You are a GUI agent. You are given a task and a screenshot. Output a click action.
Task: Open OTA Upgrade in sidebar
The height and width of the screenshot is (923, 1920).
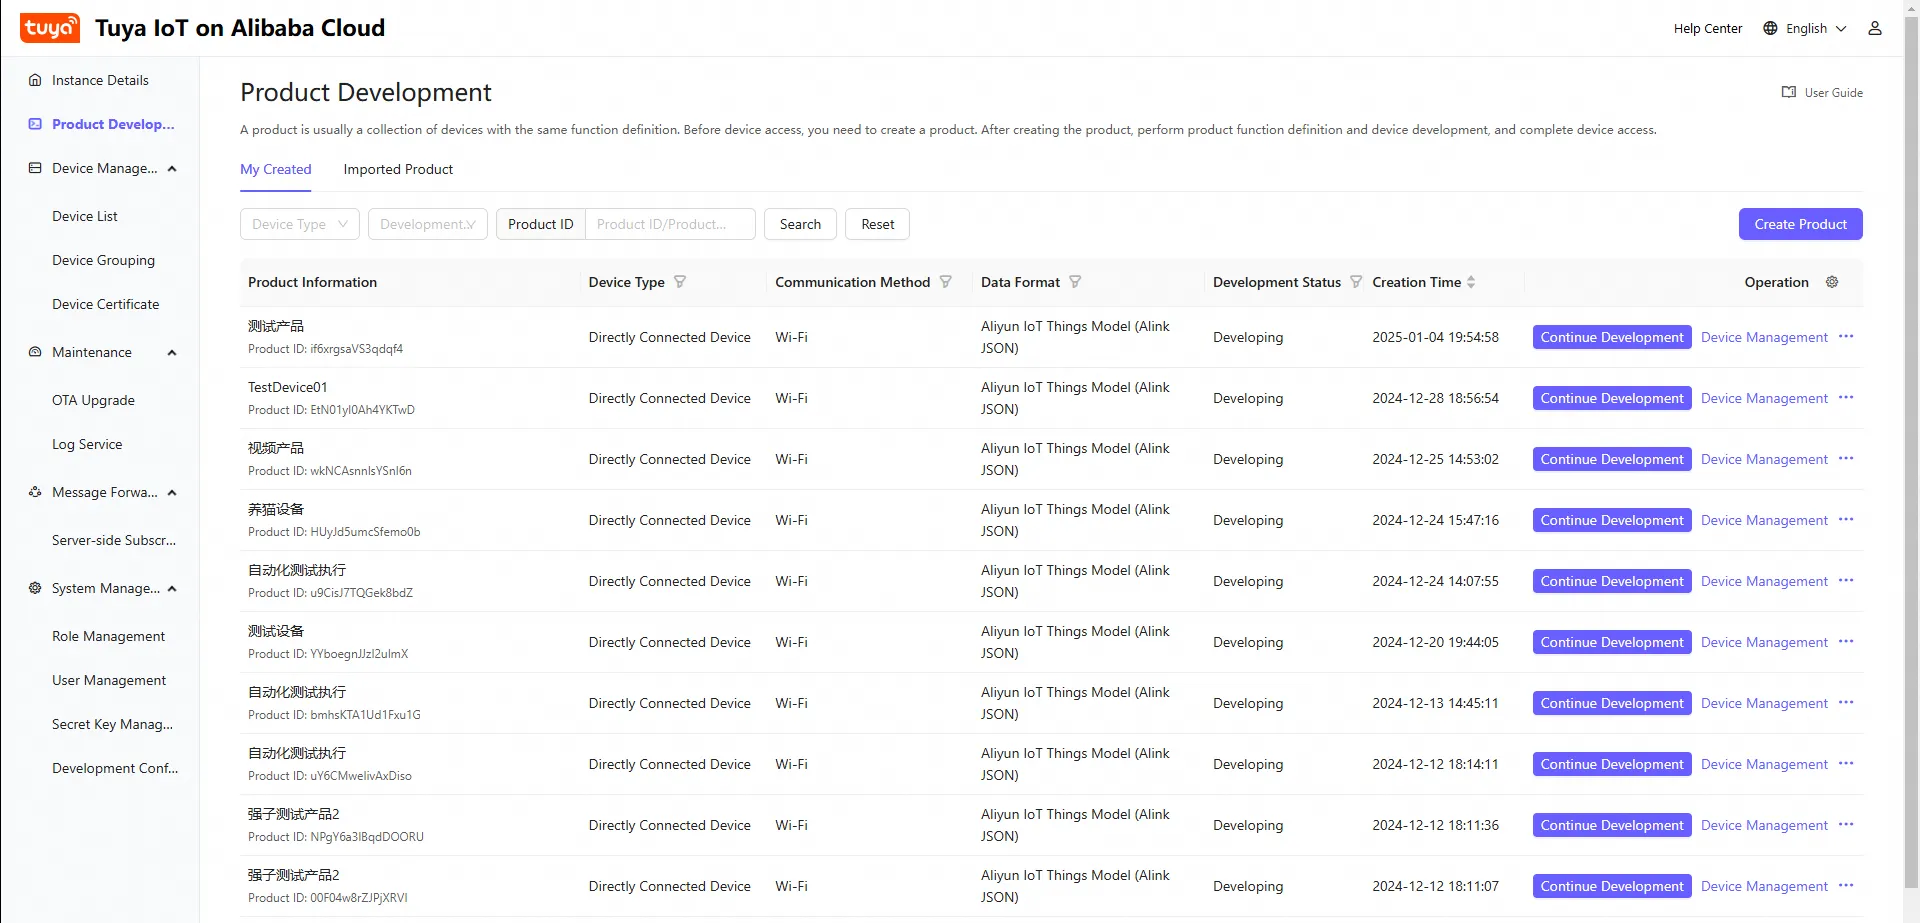pos(93,400)
